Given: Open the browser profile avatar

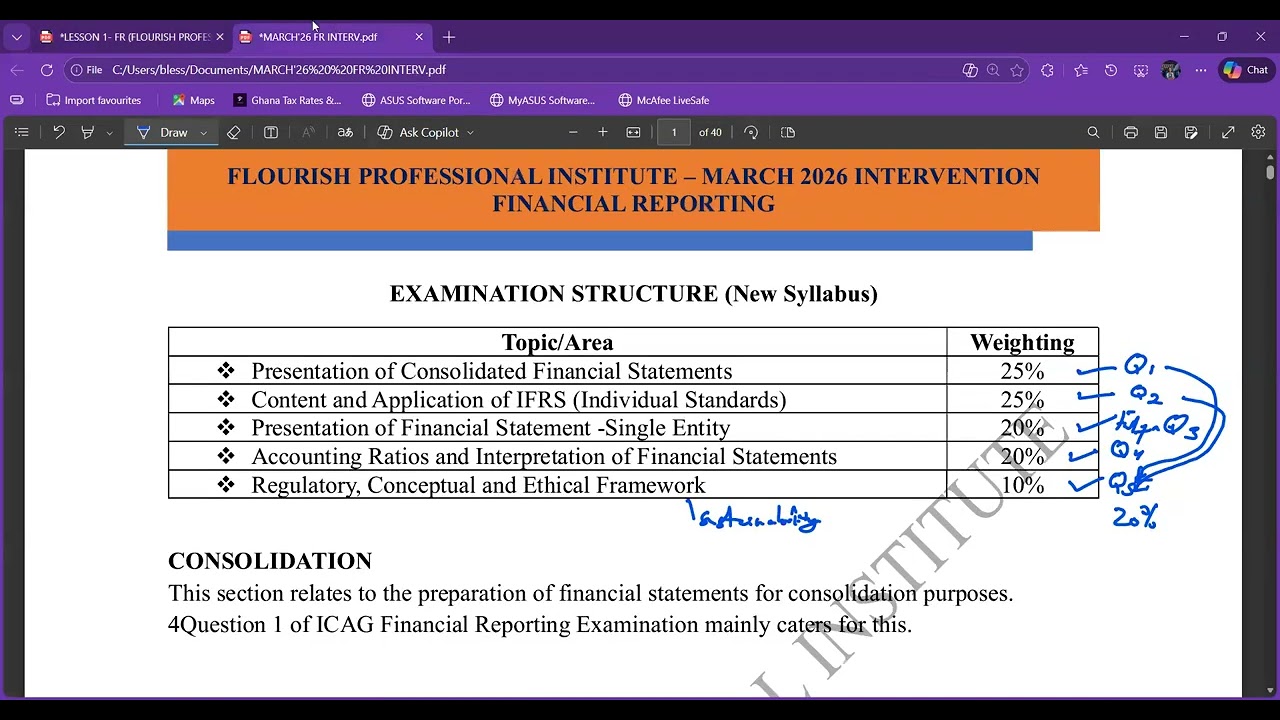Looking at the screenshot, I should (x=1171, y=70).
